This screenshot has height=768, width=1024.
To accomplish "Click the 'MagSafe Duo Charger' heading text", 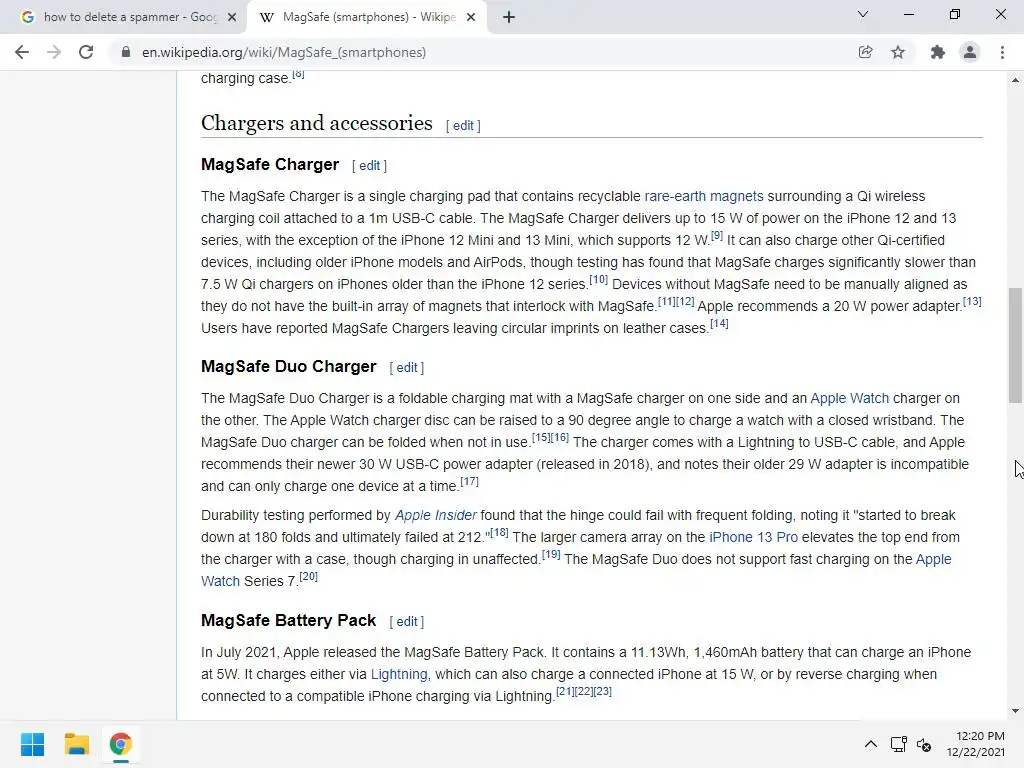I will [x=289, y=366].
